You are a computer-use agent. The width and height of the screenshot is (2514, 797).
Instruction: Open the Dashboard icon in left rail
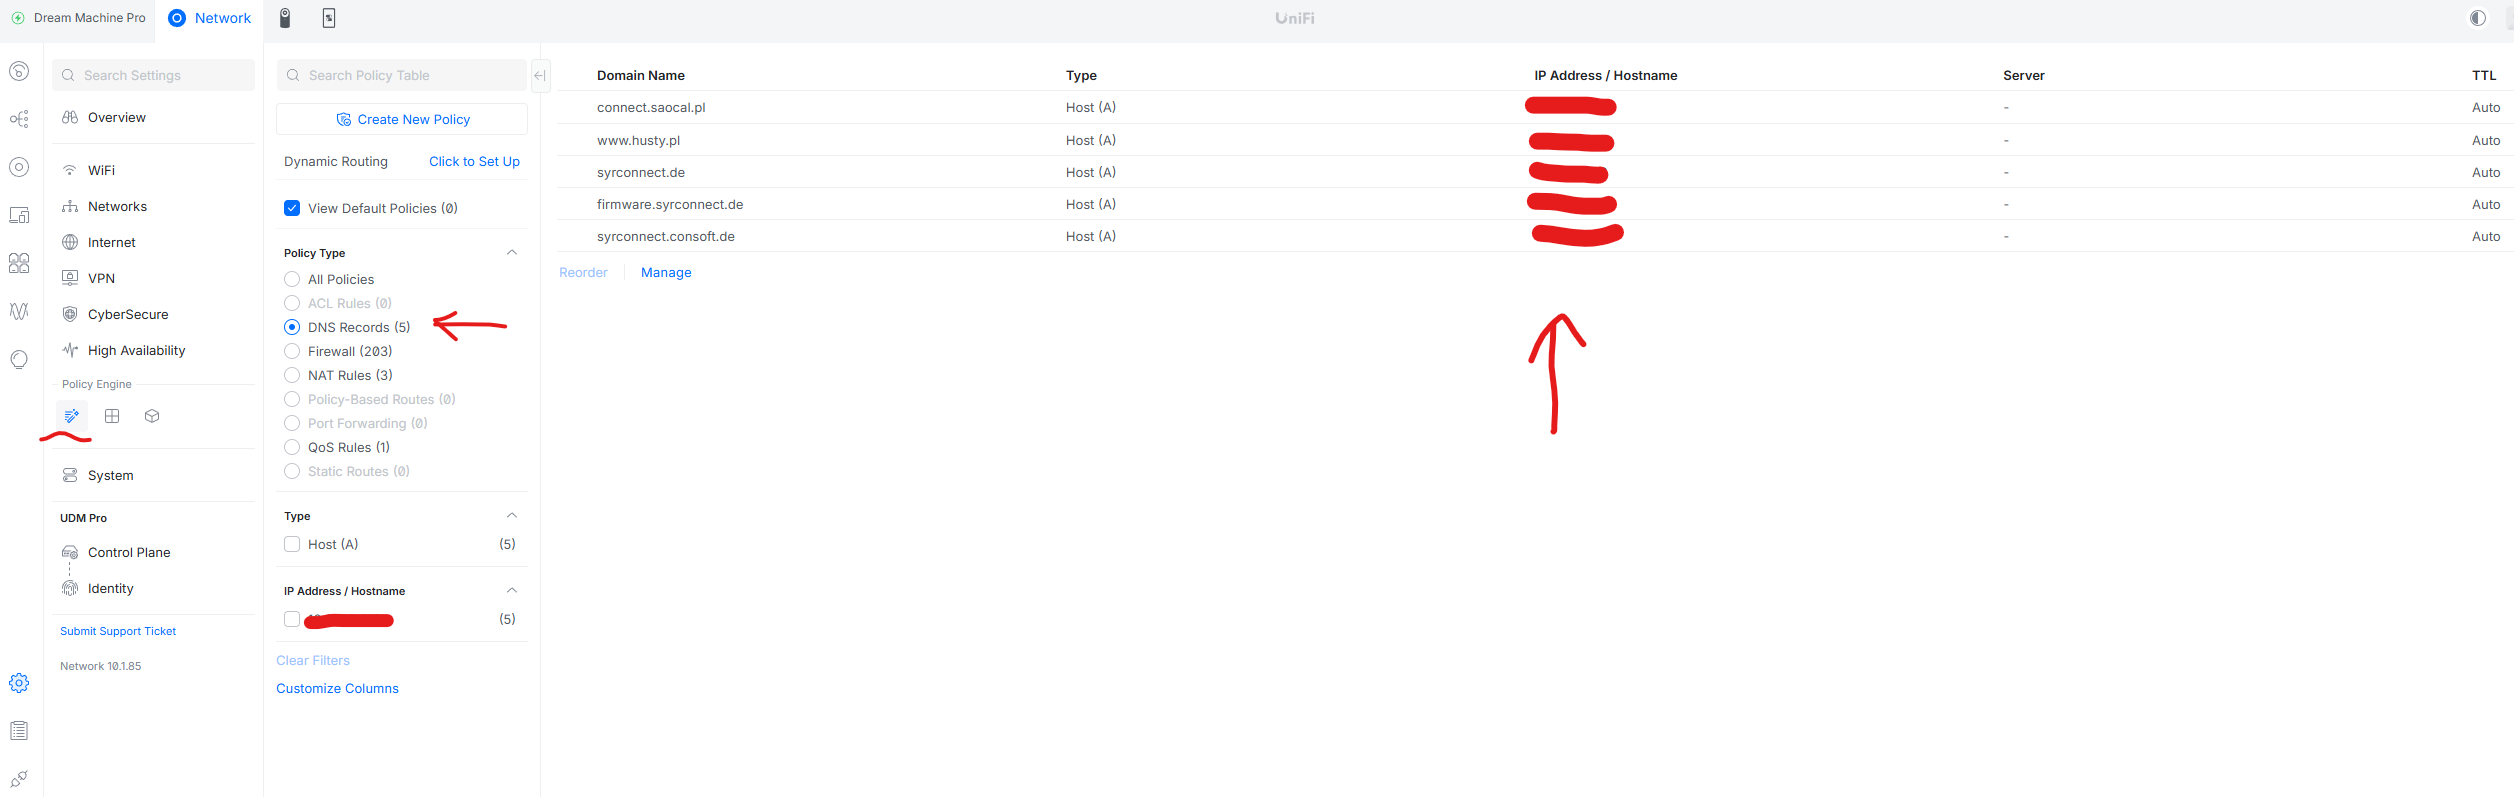pyautogui.click(x=19, y=71)
